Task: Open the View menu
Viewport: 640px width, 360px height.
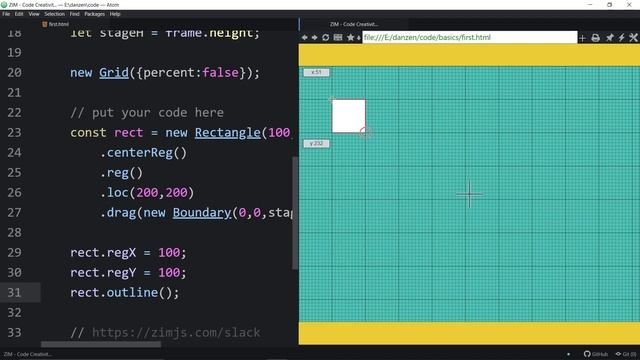Action: coord(34,14)
